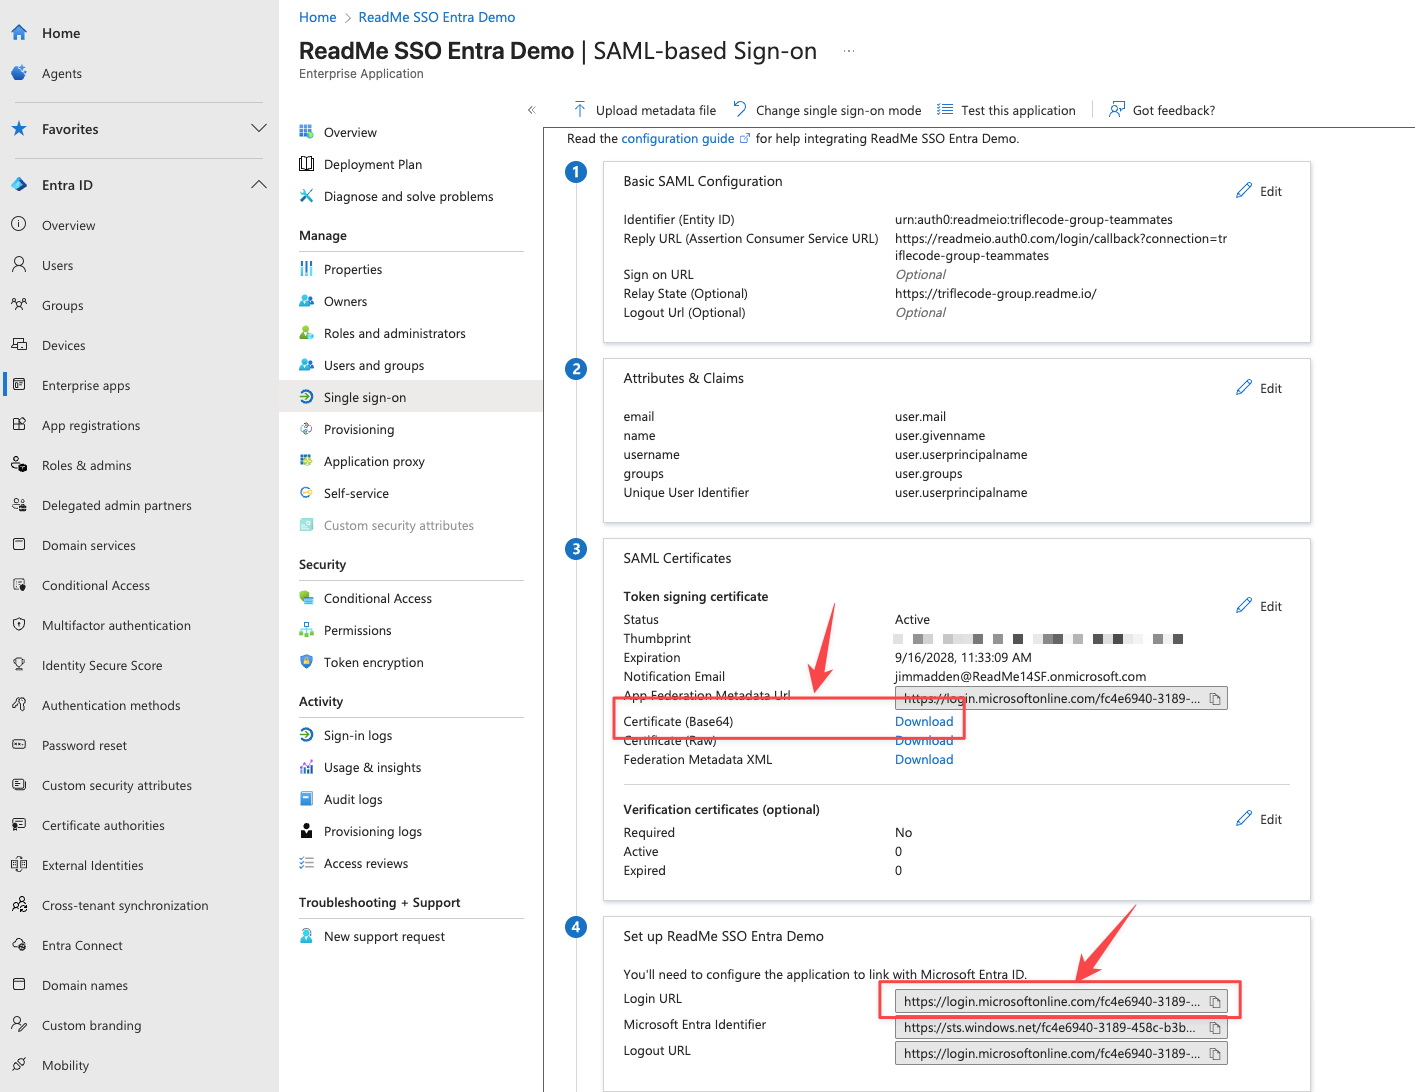Viewport: 1415px width, 1092px height.
Task: Open Token encryption
Action: [x=374, y=662]
